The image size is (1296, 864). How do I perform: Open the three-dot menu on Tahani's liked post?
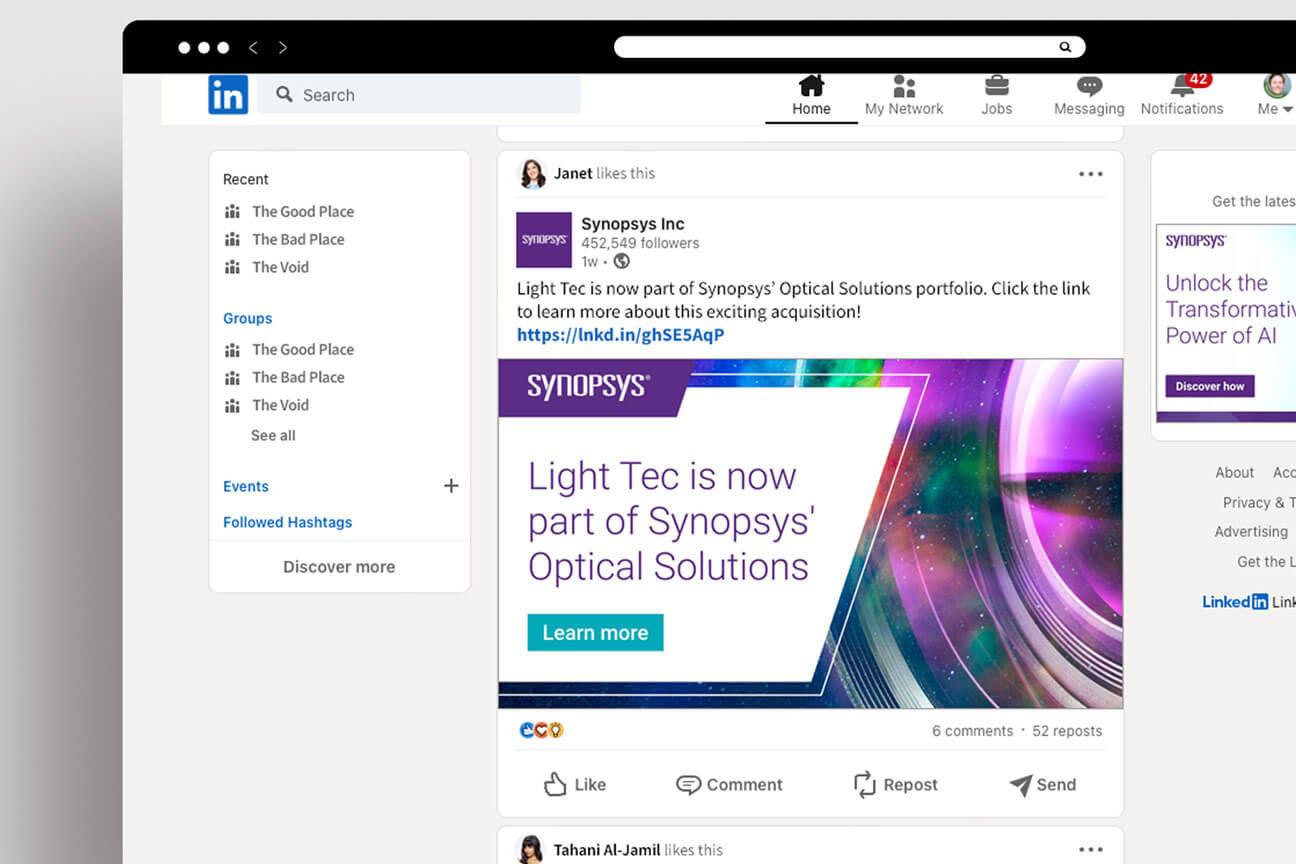tap(1091, 850)
